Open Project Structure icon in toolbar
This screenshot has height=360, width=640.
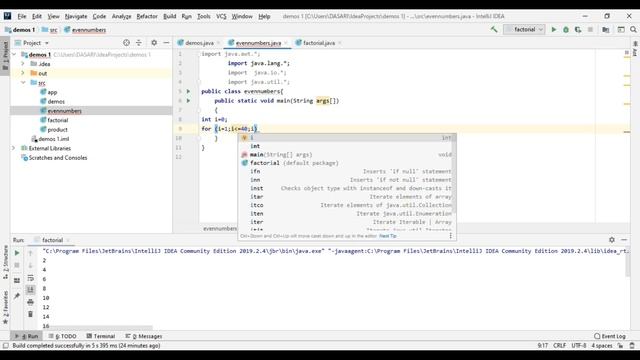click(x=606, y=29)
